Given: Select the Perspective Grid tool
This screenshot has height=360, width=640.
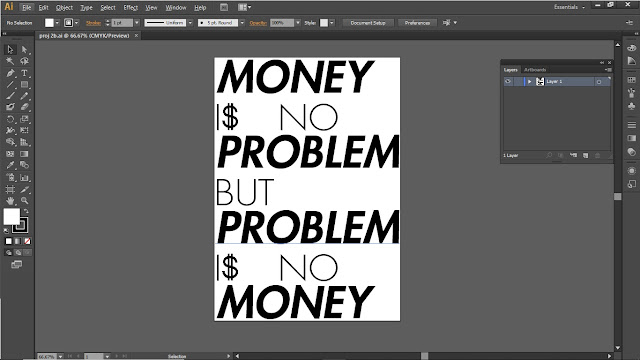Looking at the screenshot, I should (x=24, y=142).
